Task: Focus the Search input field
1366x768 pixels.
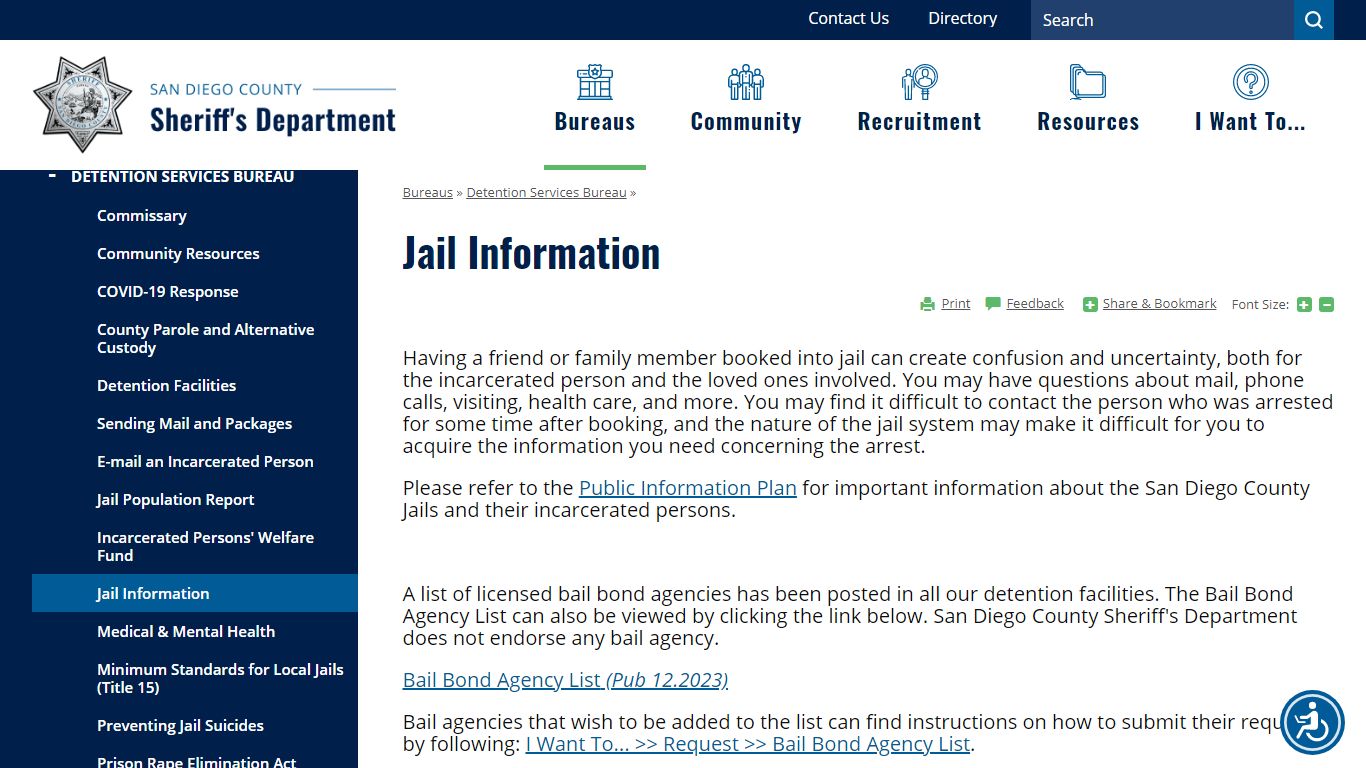Action: point(1162,20)
